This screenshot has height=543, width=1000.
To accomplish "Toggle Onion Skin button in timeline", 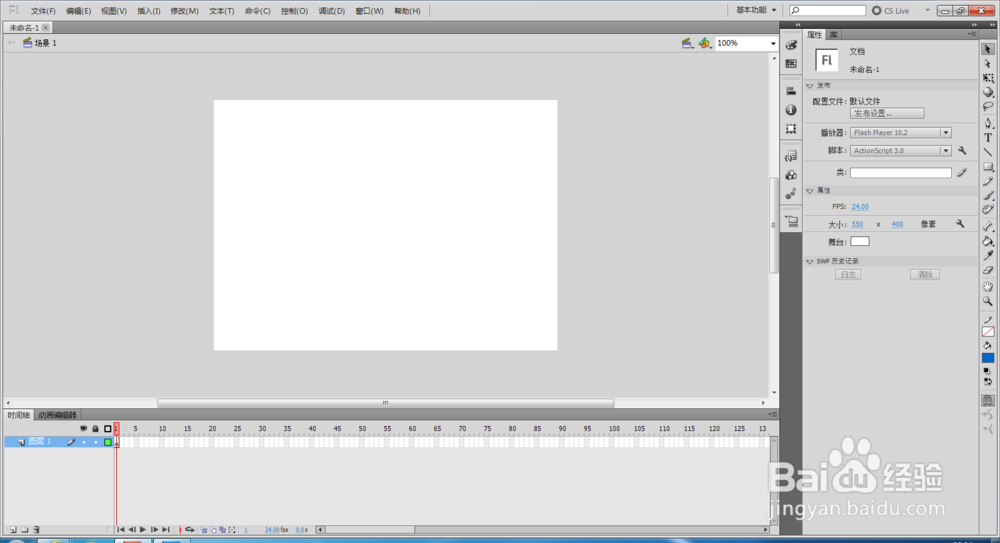I will (204, 530).
